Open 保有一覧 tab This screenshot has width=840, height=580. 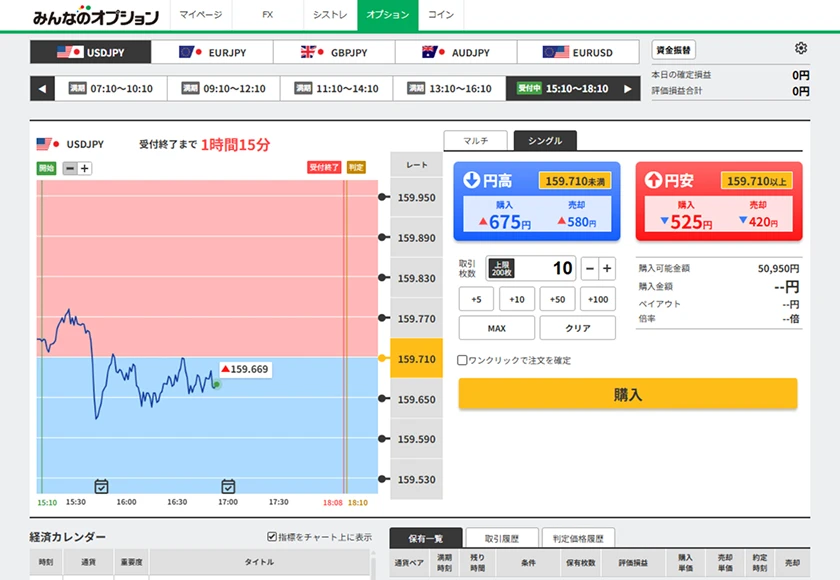(426, 538)
